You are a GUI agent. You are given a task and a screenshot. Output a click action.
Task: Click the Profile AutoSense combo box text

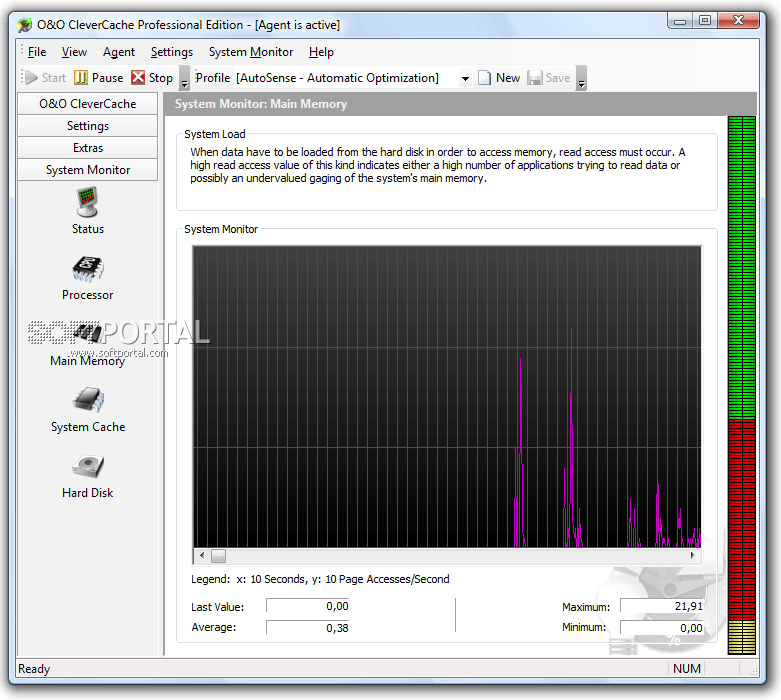[x=338, y=78]
